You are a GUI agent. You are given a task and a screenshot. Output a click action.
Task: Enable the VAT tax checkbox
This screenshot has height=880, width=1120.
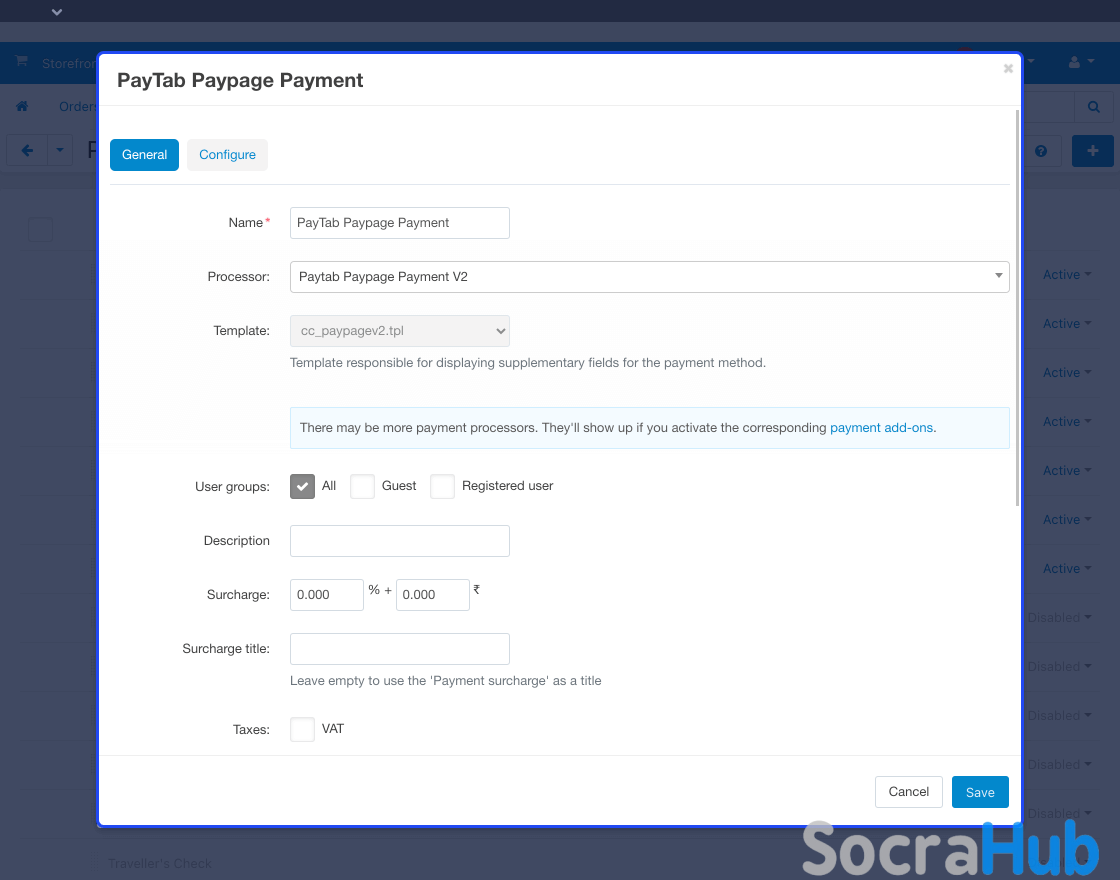(x=302, y=729)
